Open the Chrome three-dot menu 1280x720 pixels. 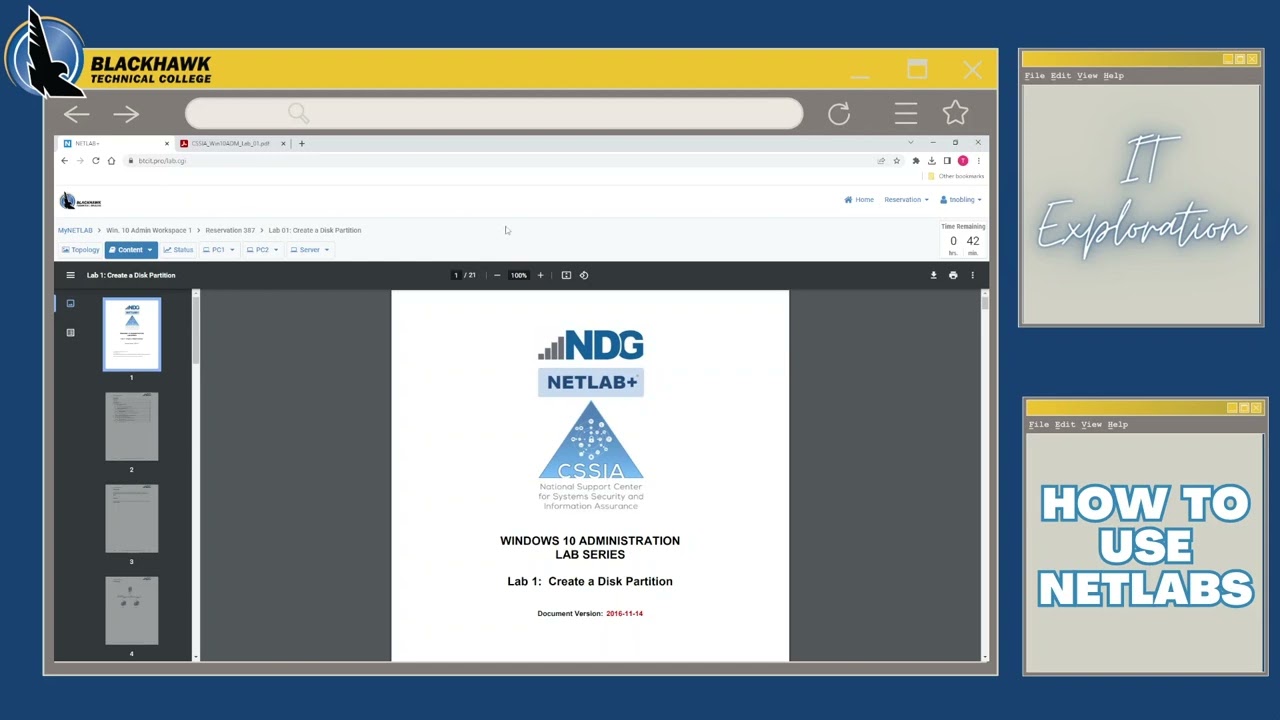coord(978,161)
